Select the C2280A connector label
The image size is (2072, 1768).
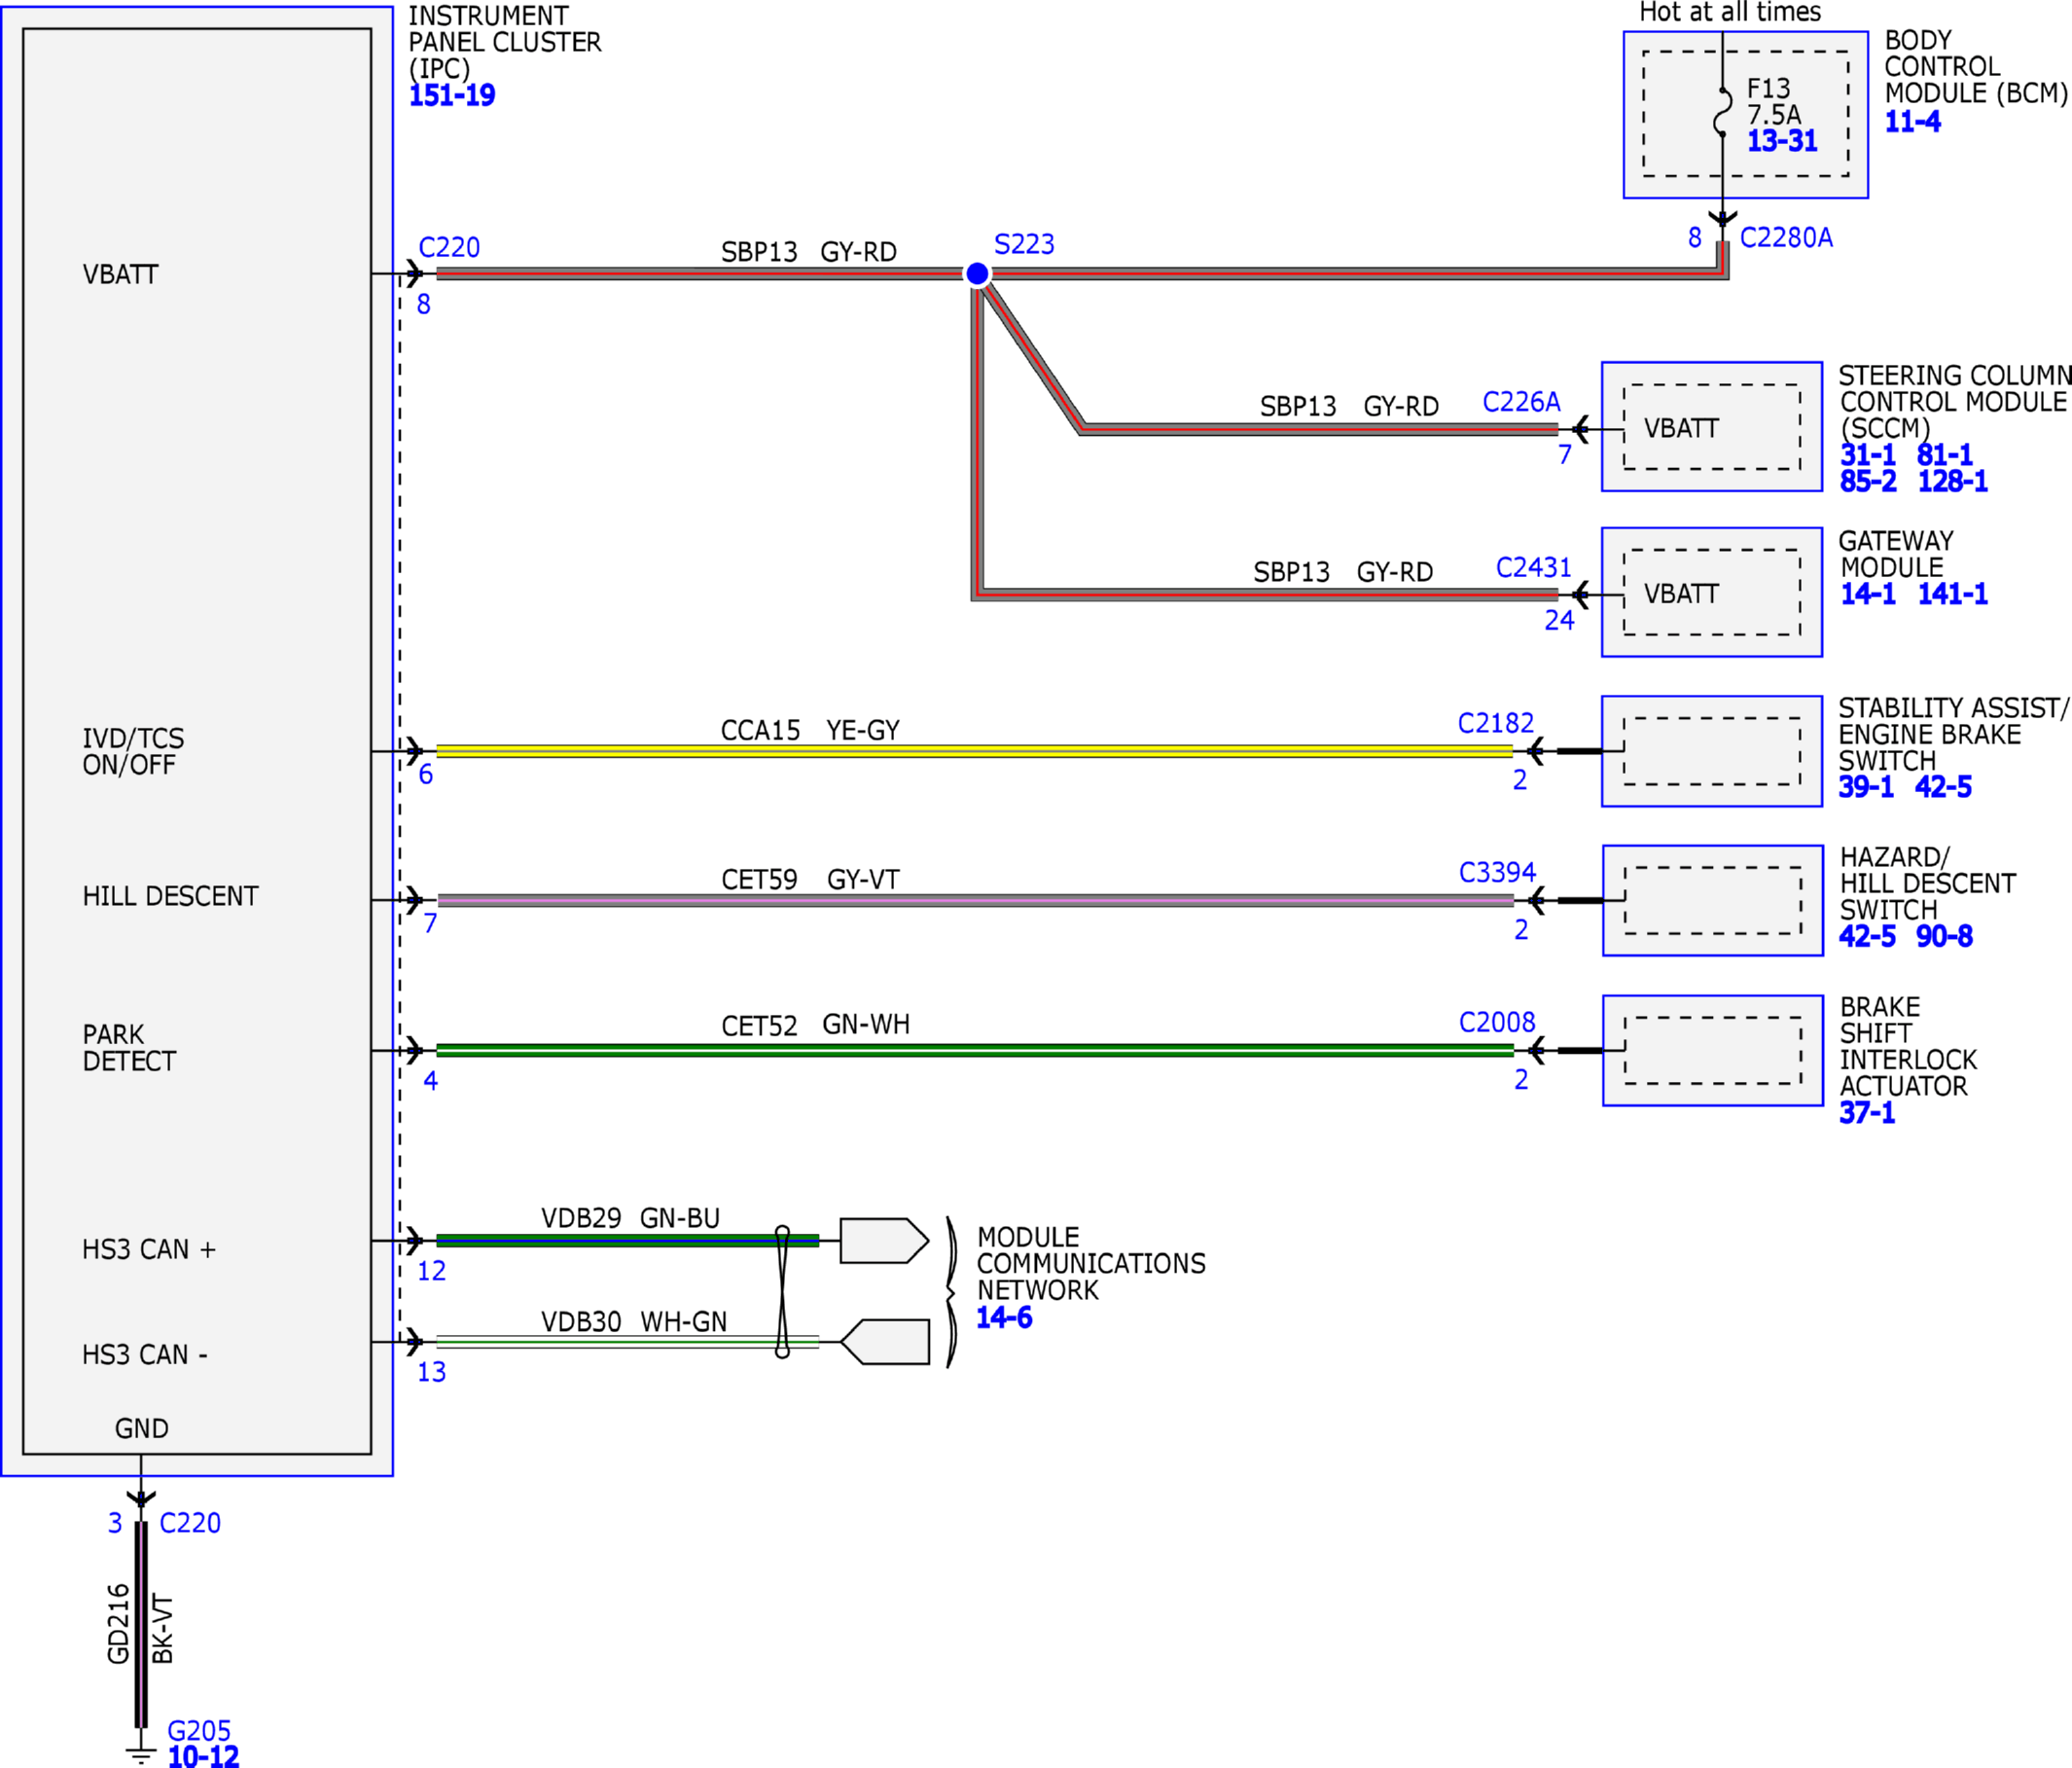point(1786,238)
